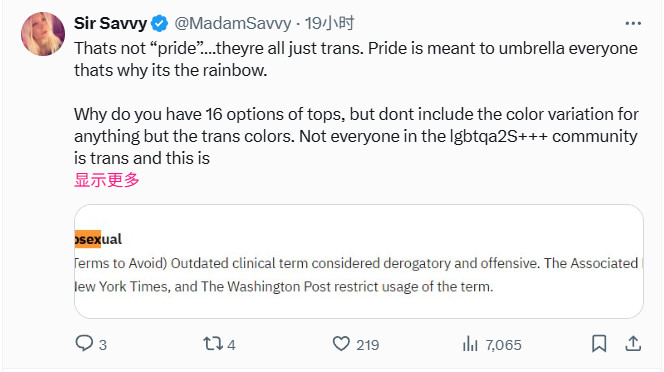This screenshot has height=372, width=664.
Task: Click the retweet count 4
Action: coord(231,345)
